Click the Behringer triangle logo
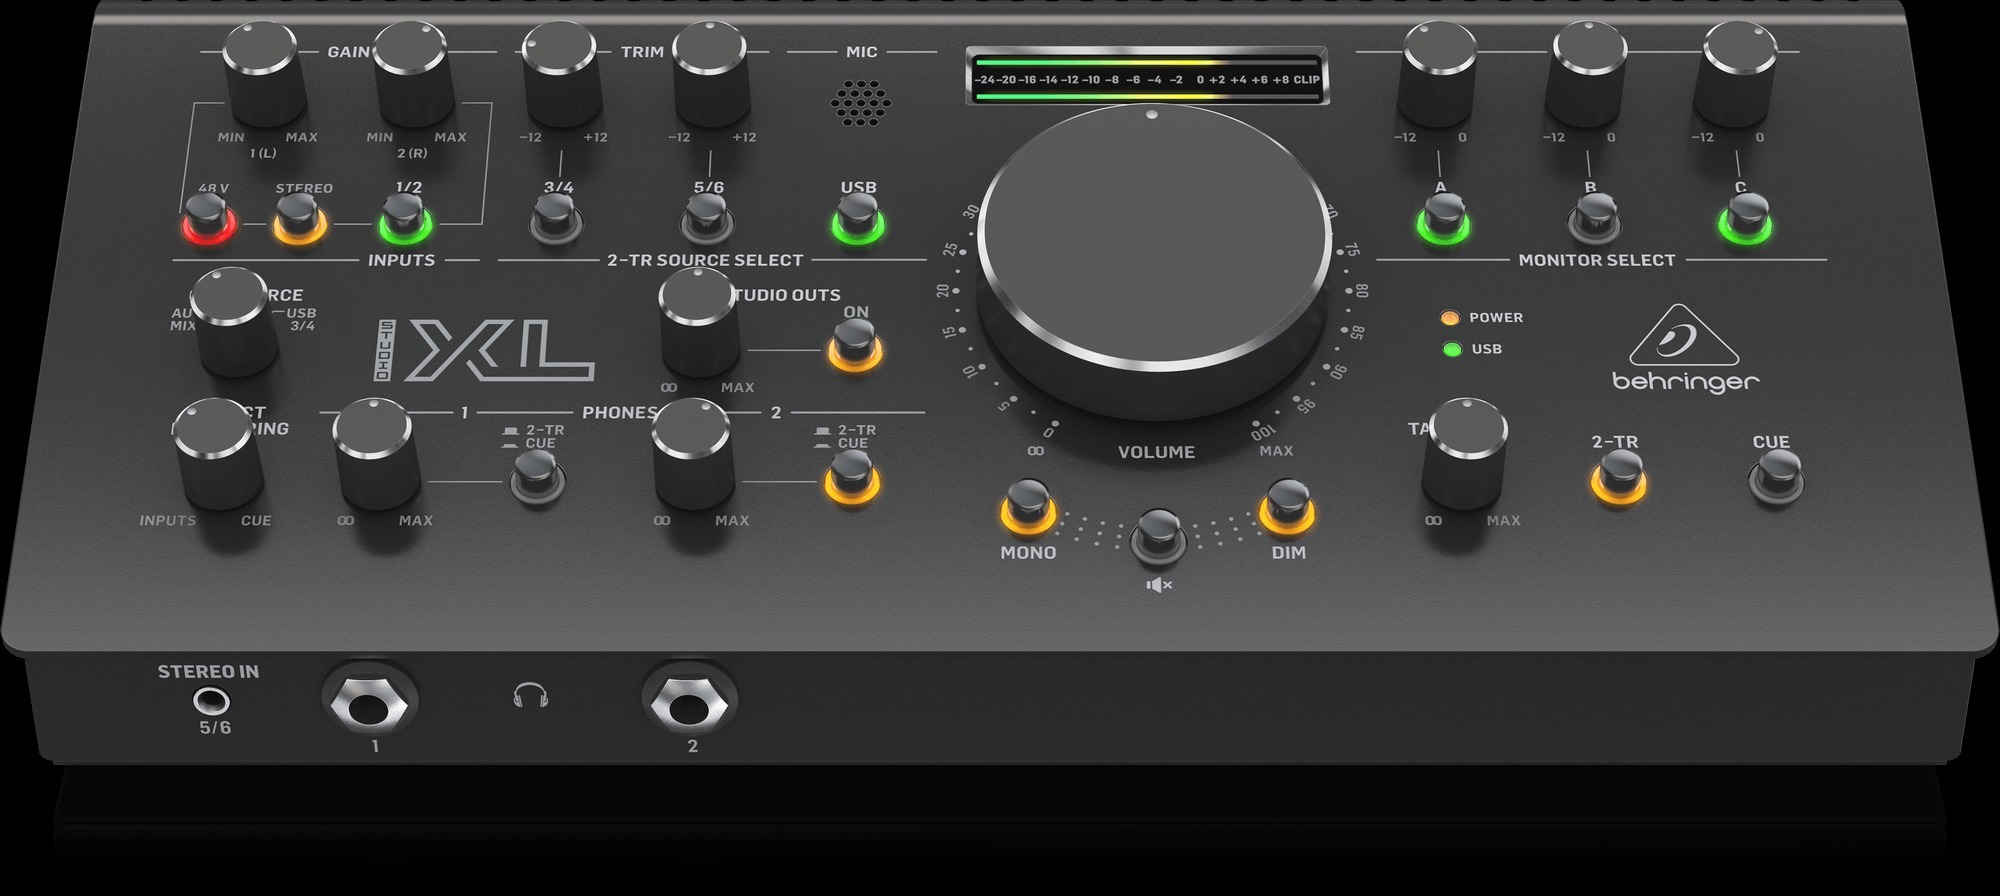 (x=1684, y=336)
